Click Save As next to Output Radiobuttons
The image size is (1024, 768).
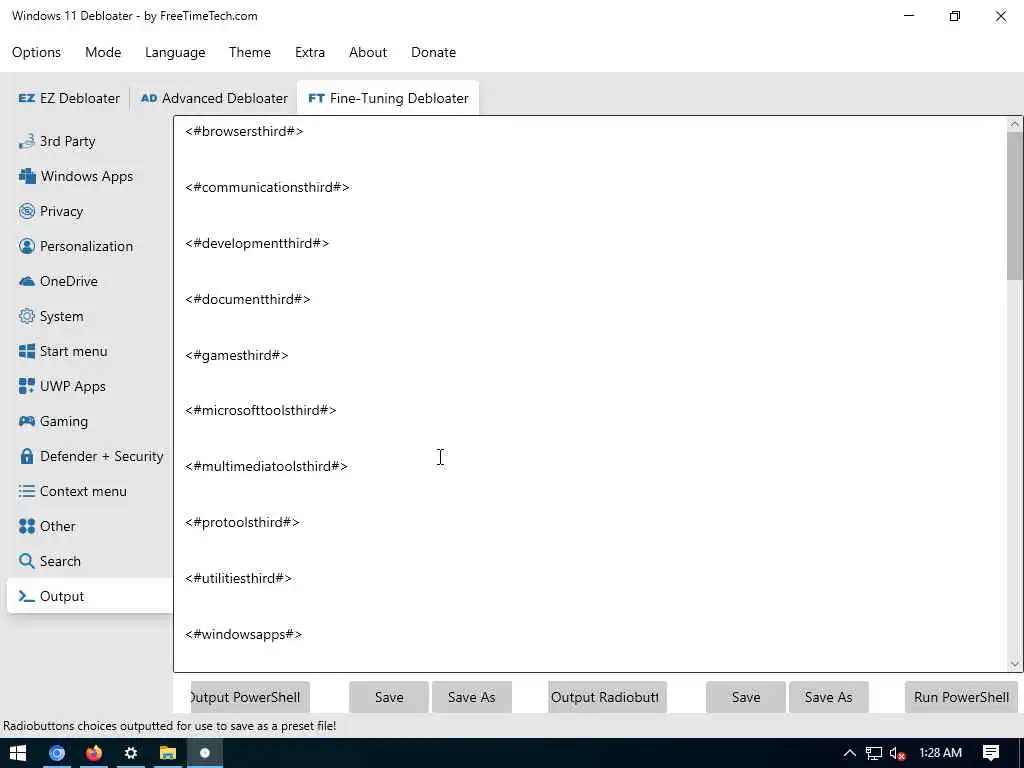828,697
